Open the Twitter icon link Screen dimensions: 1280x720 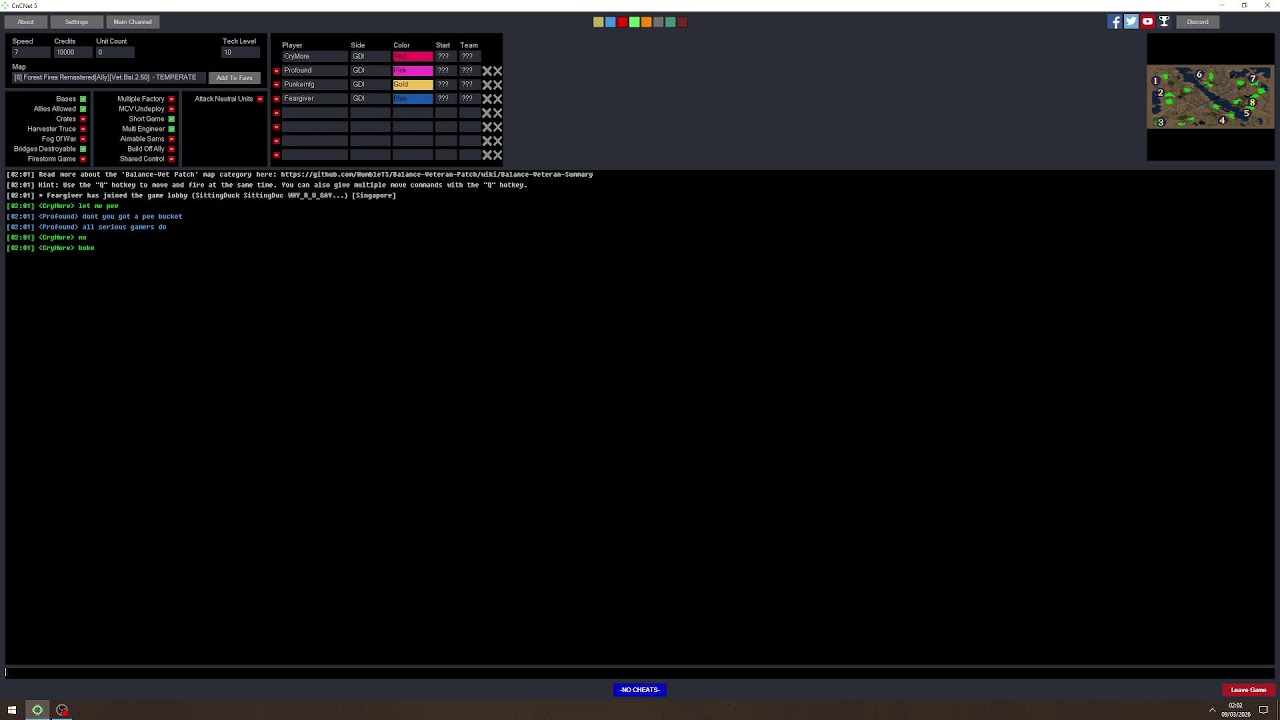pos(1131,21)
